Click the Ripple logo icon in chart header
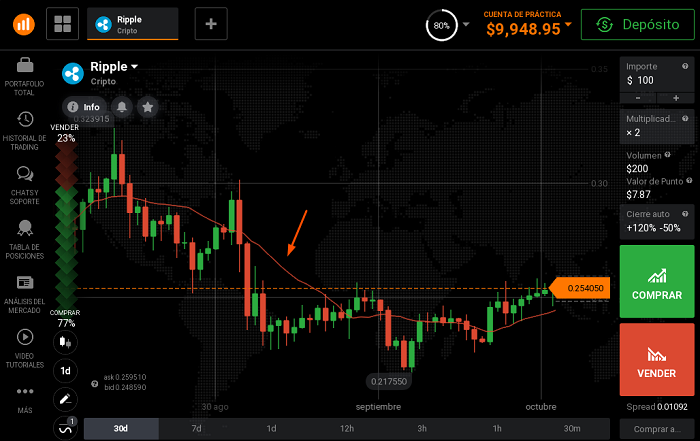Image resolution: width=700 pixels, height=441 pixels. pos(73,74)
